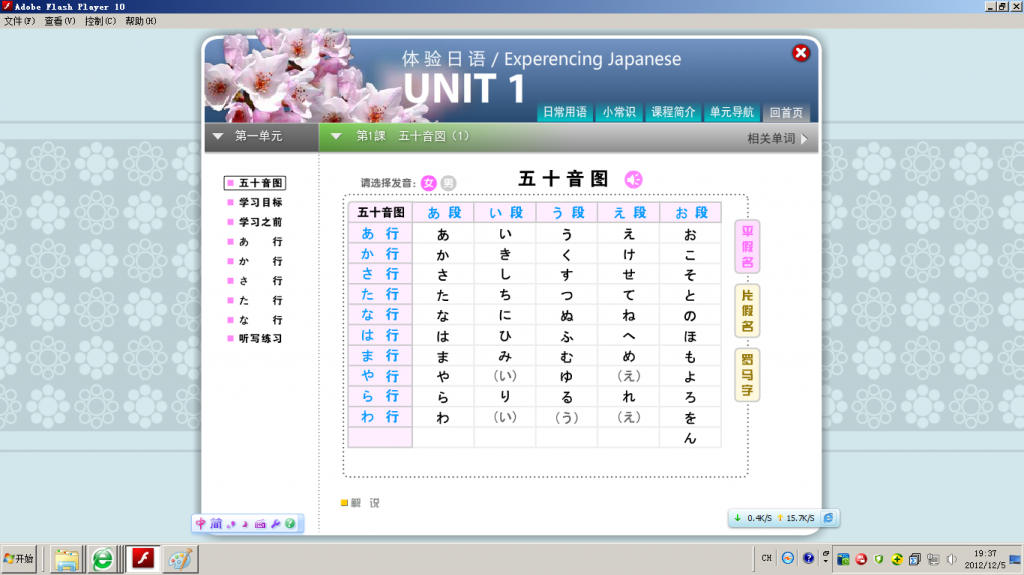Click the ら行 row header in chart
The image size is (1024, 575).
(380, 396)
